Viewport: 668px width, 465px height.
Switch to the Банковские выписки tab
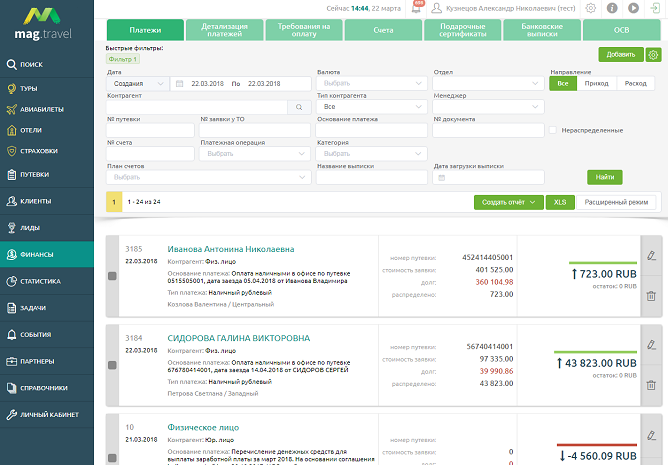(x=538, y=30)
